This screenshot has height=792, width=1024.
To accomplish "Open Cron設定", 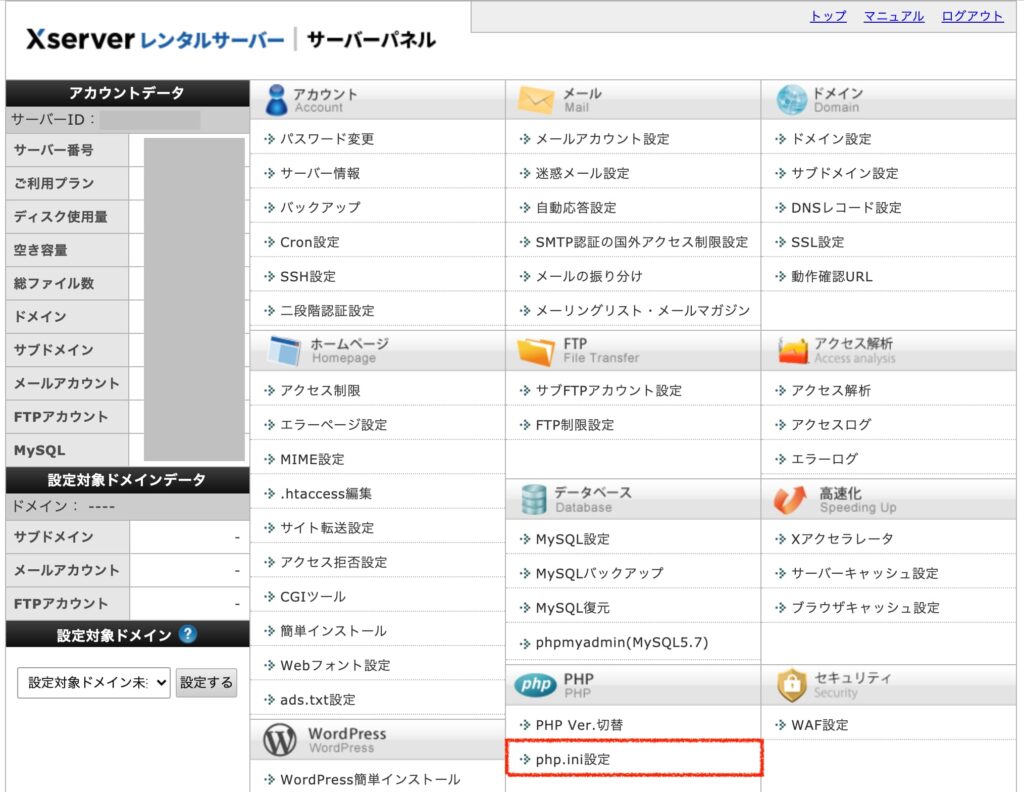I will pos(310,242).
